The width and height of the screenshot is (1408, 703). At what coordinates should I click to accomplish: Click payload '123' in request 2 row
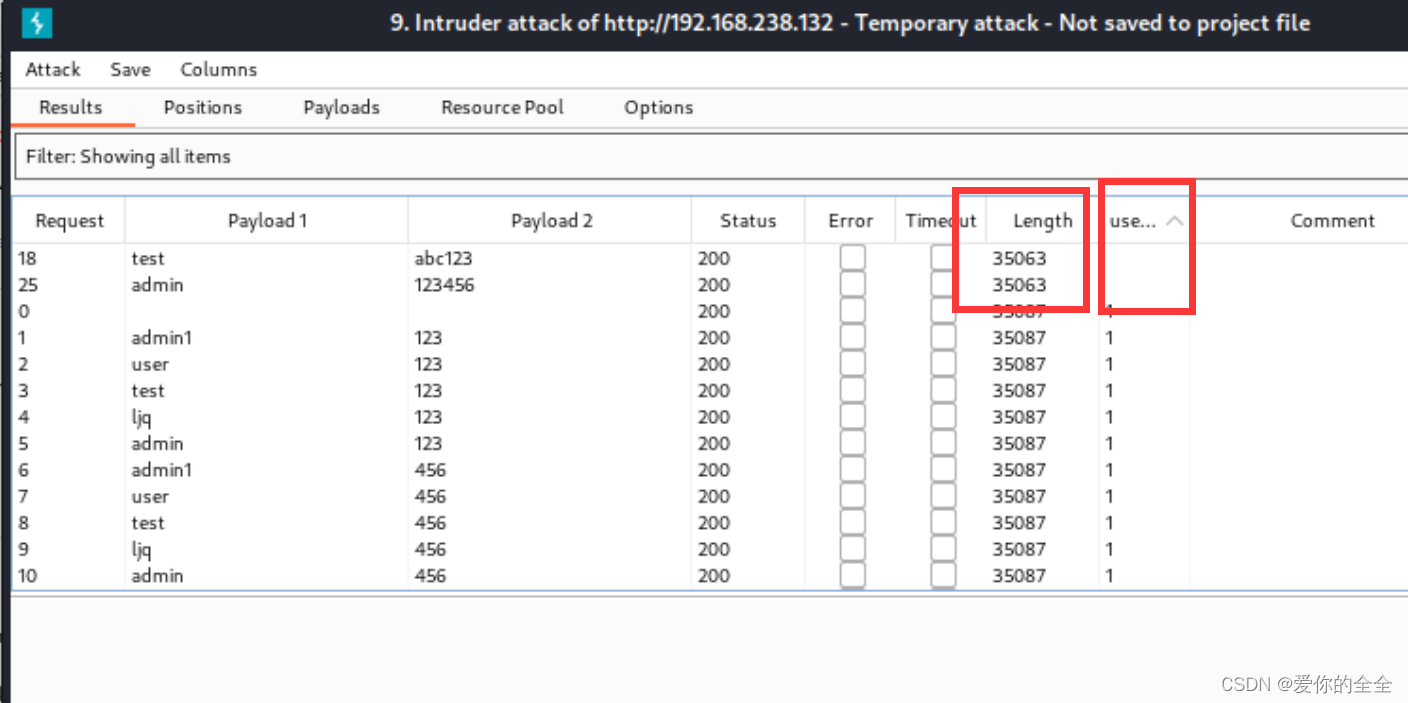click(428, 364)
